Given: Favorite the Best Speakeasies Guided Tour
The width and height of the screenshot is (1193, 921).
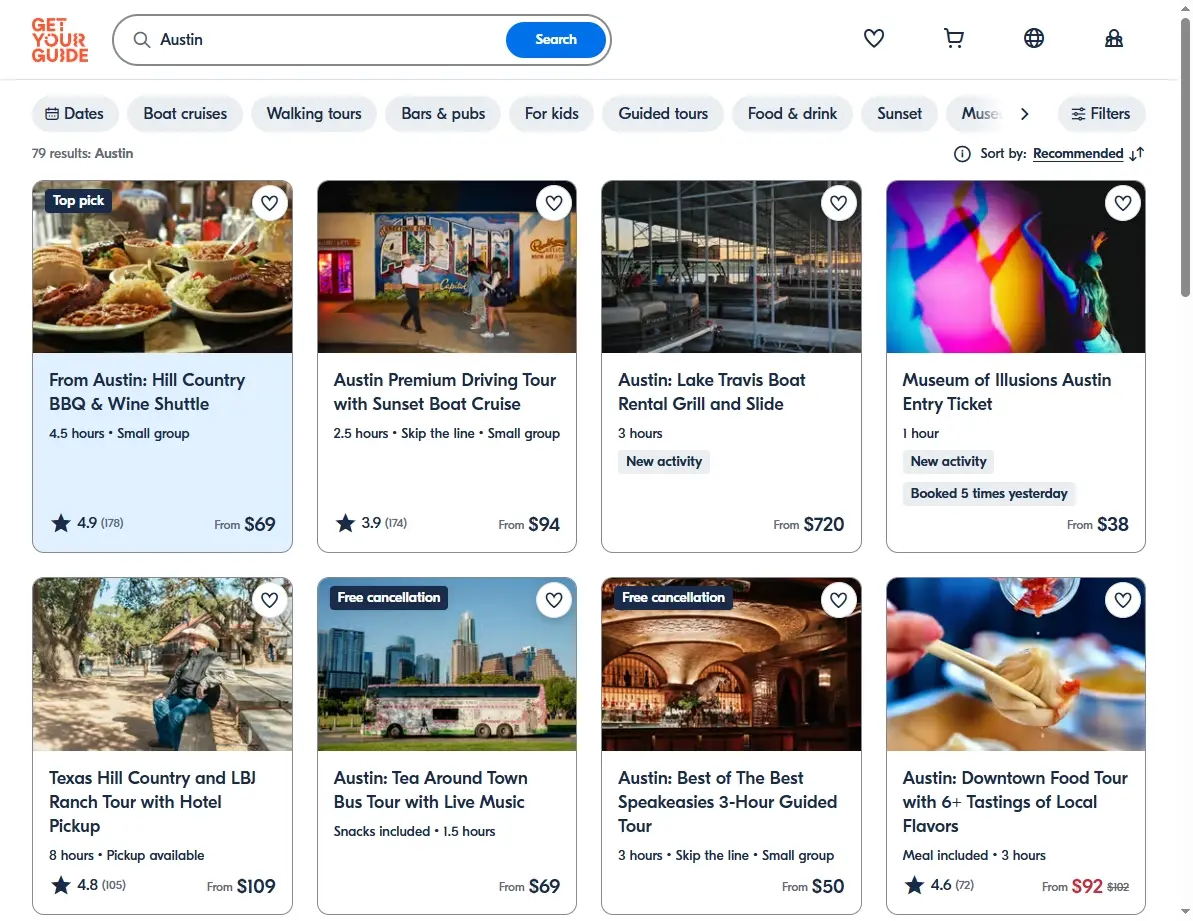Looking at the screenshot, I should click(838, 600).
